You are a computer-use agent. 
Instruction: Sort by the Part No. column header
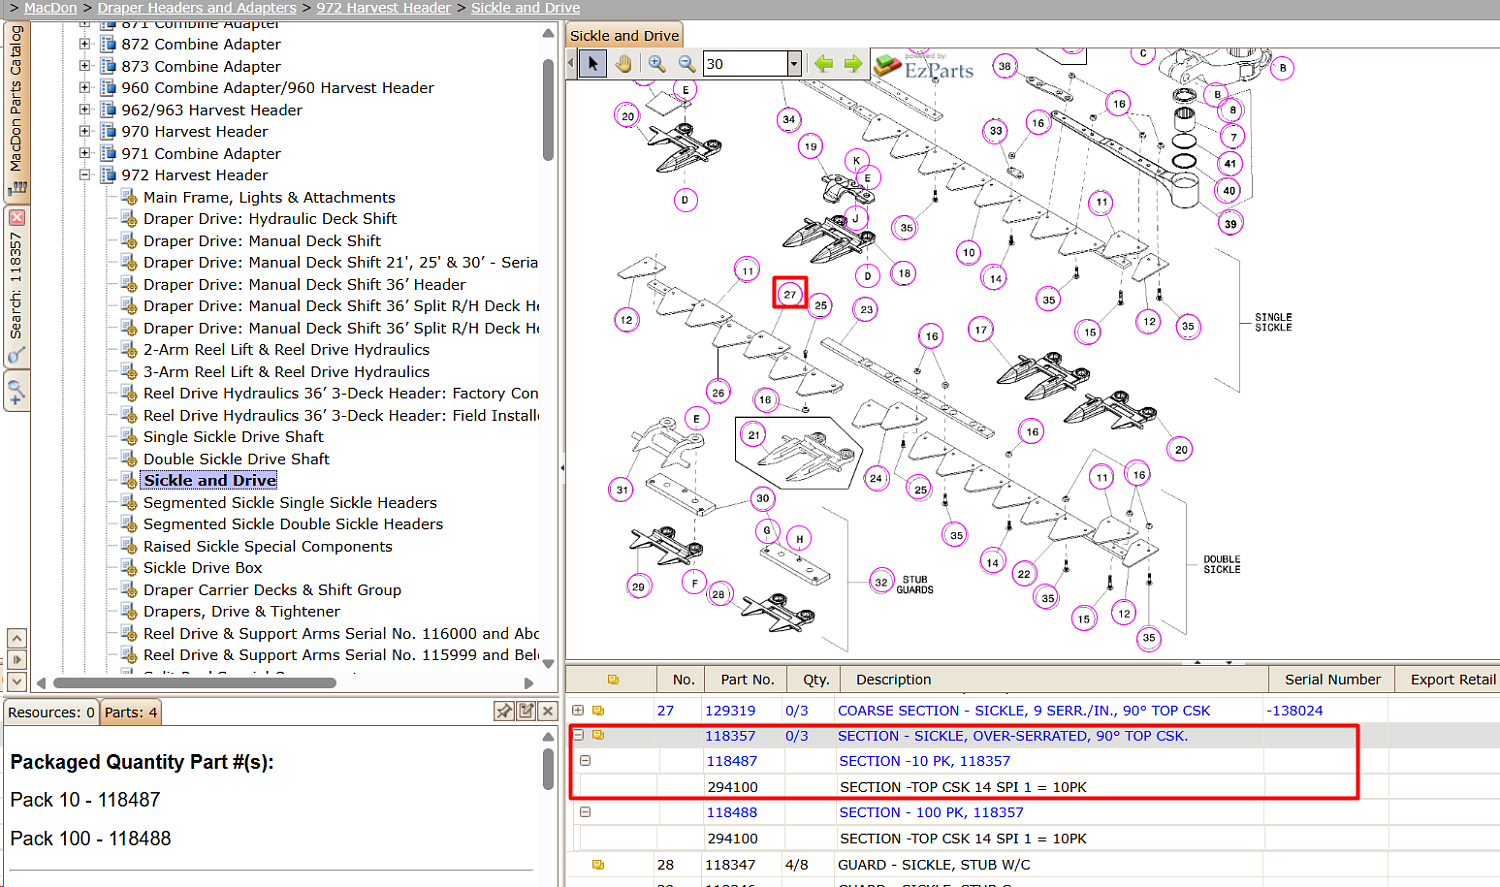(747, 680)
